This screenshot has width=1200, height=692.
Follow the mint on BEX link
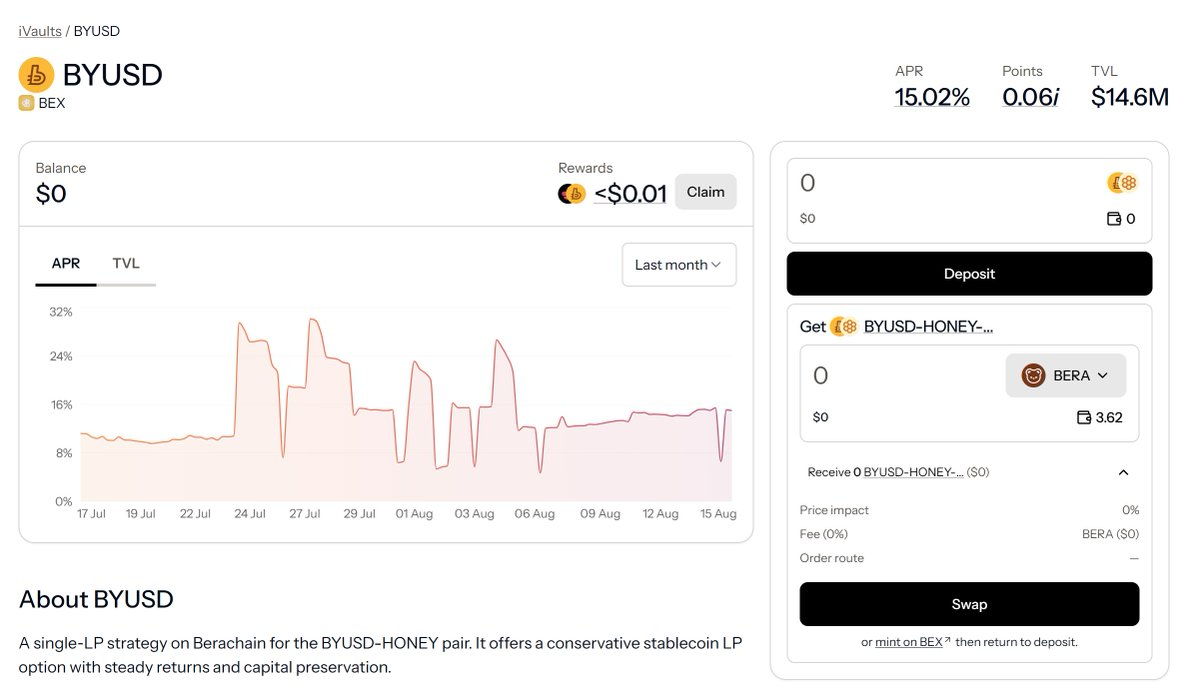click(911, 642)
